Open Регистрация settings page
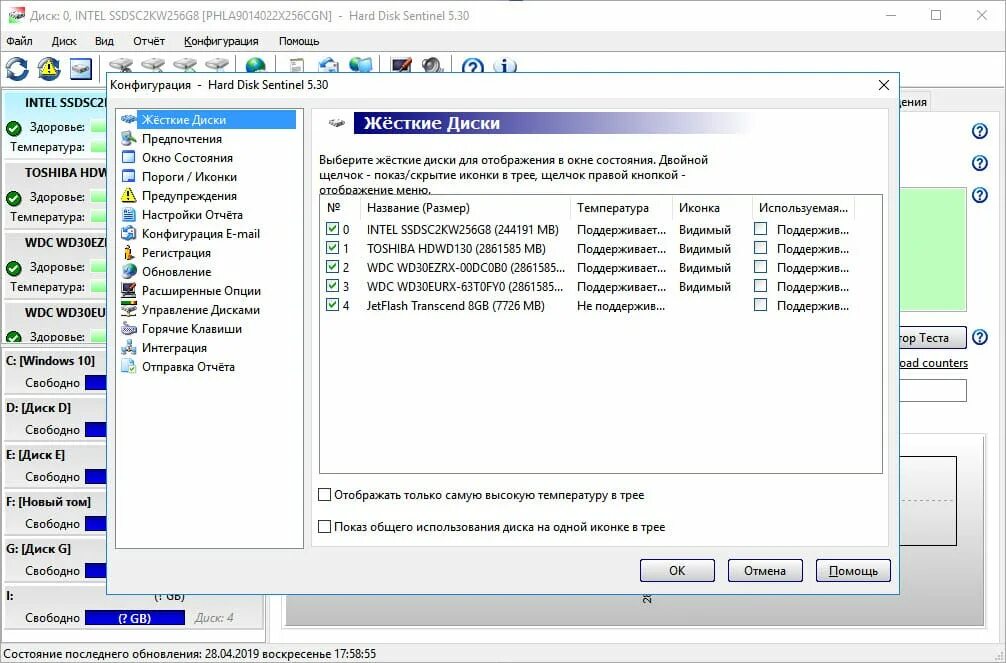The image size is (1006, 663). click(176, 253)
